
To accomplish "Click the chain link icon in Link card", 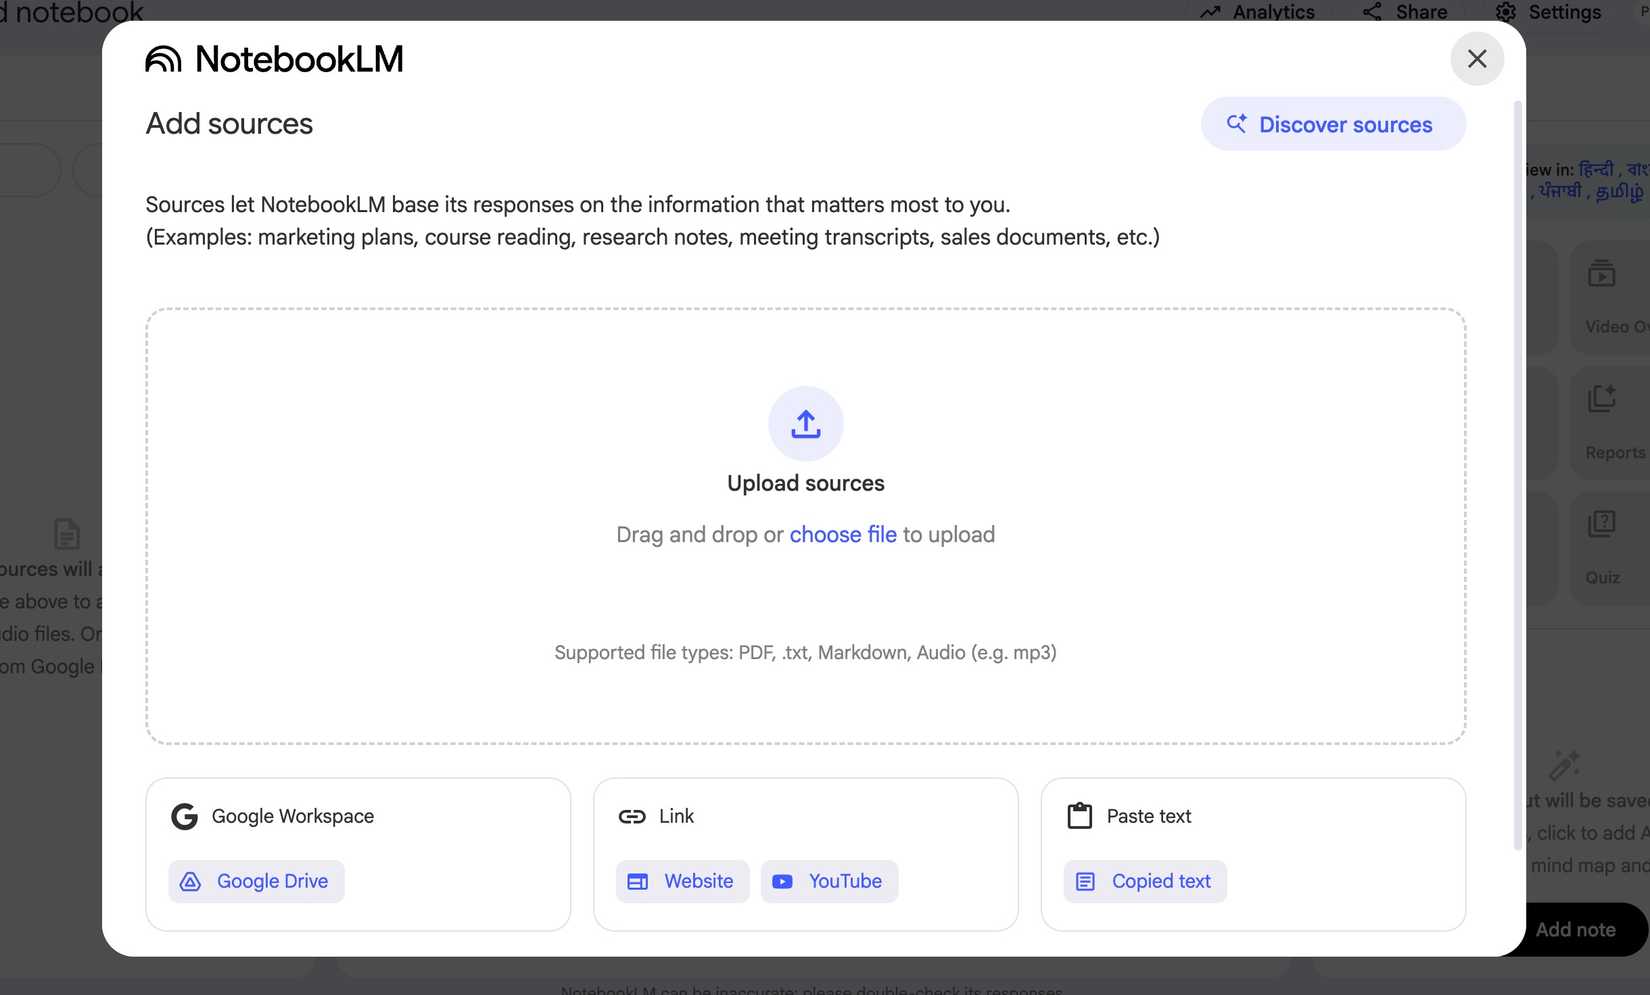I will (x=632, y=816).
